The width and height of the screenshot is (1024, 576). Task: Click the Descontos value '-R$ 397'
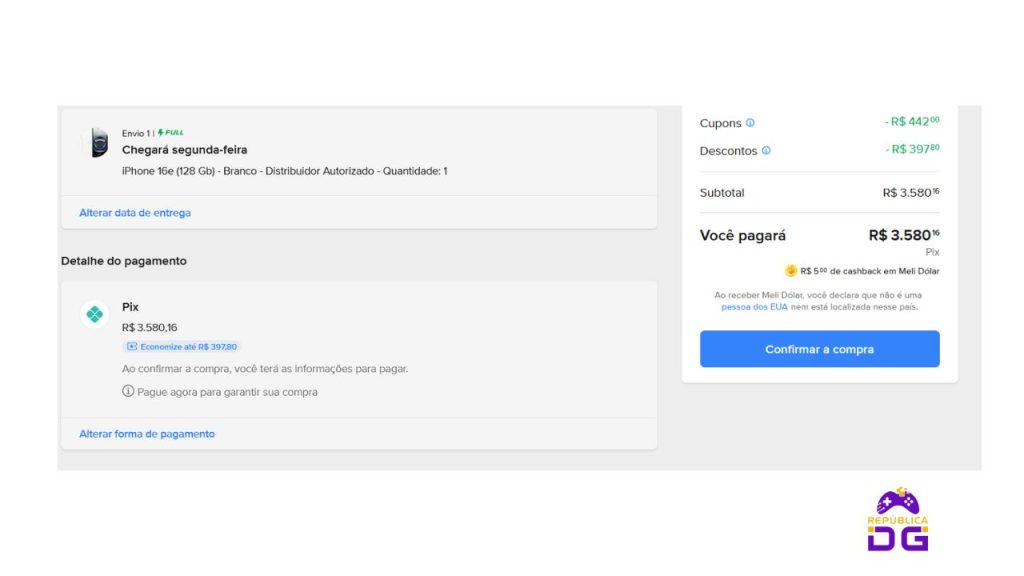(x=912, y=149)
